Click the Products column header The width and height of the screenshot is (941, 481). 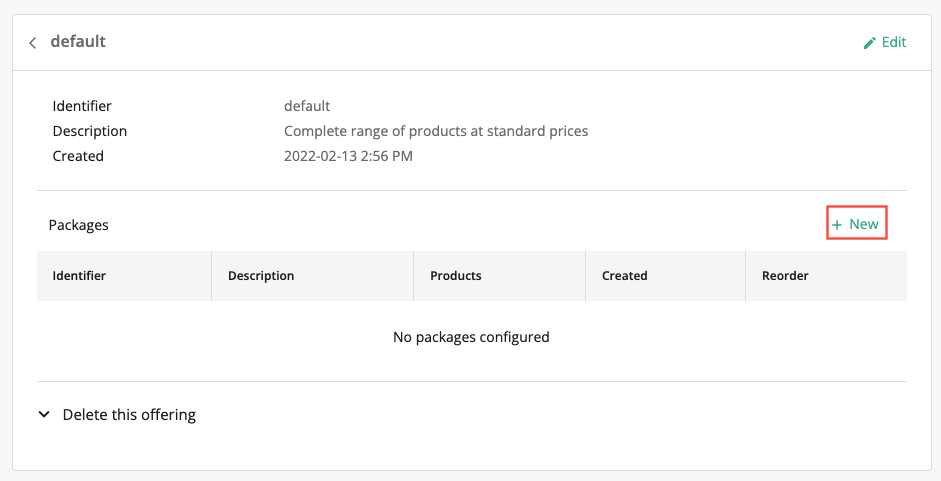pos(455,276)
